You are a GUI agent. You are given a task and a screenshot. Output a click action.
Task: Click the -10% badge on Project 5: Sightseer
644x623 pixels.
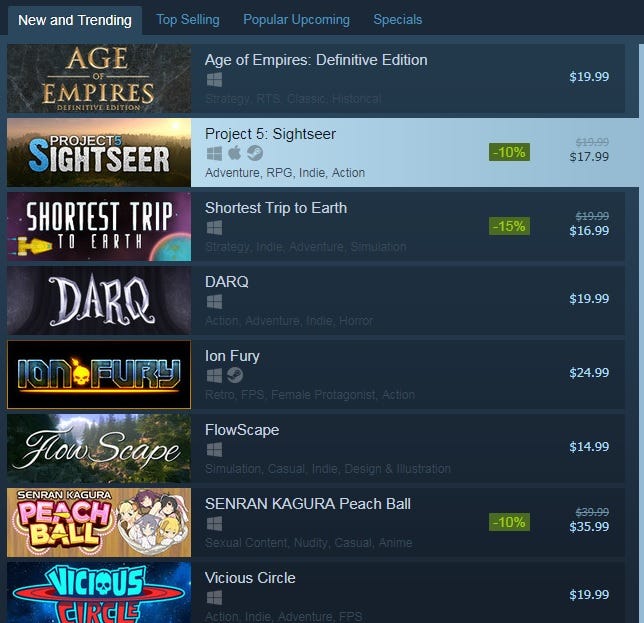(509, 152)
